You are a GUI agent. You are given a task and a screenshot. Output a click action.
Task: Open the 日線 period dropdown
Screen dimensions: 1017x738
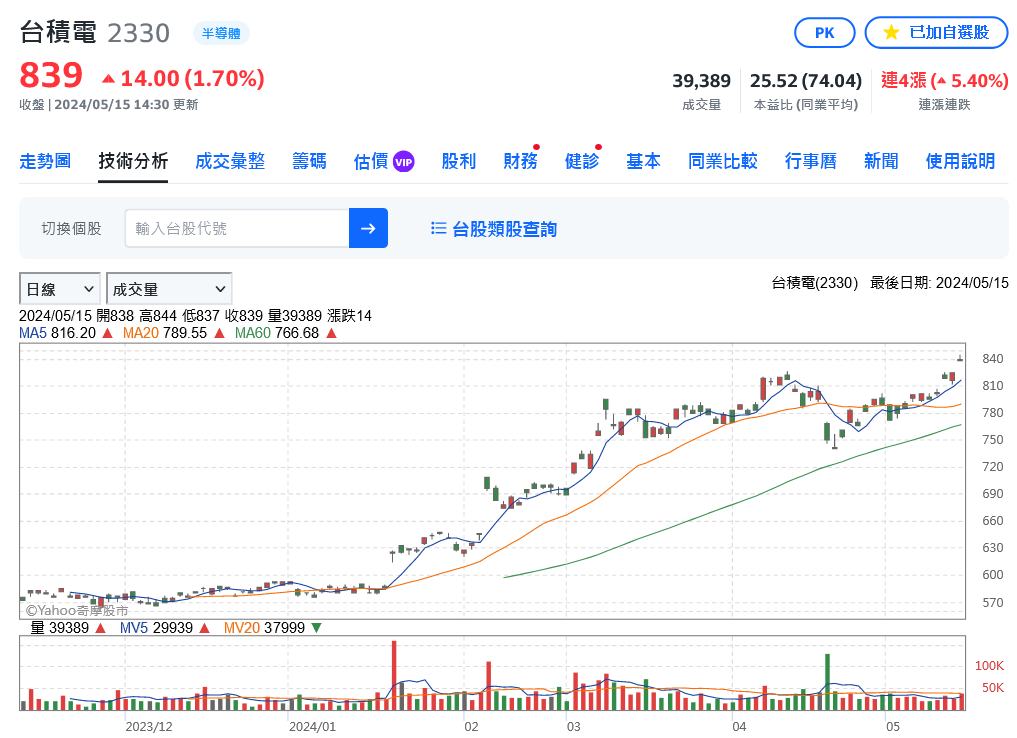[x=60, y=289]
